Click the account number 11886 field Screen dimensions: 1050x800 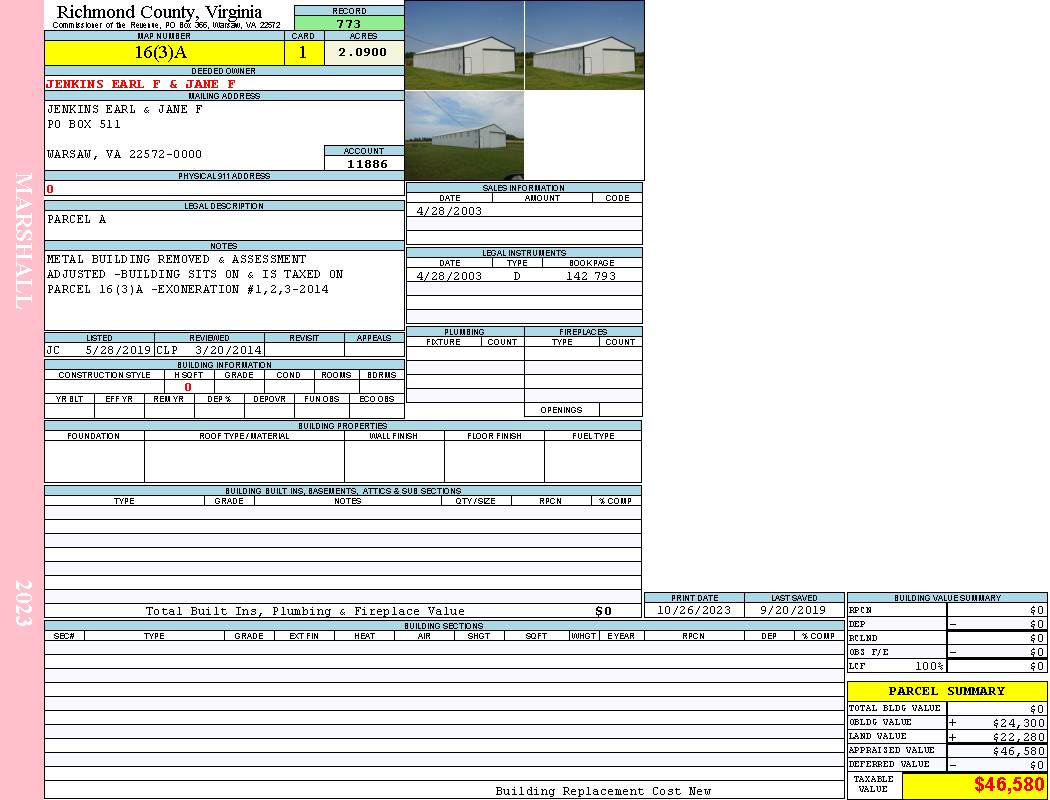[364, 163]
